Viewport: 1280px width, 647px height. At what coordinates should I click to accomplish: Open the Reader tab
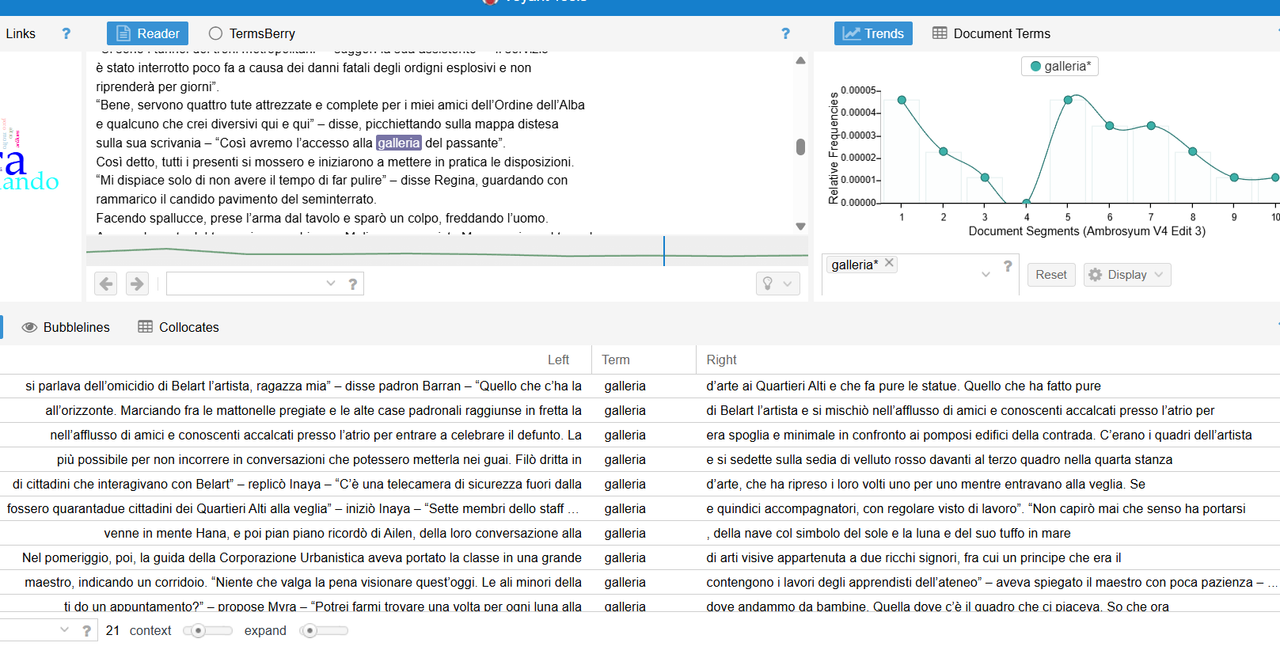coord(146,33)
